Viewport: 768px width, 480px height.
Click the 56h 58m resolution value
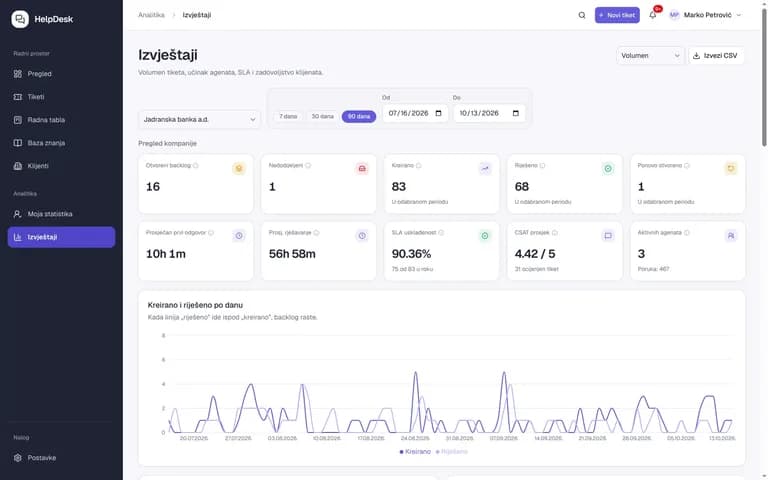click(x=292, y=254)
